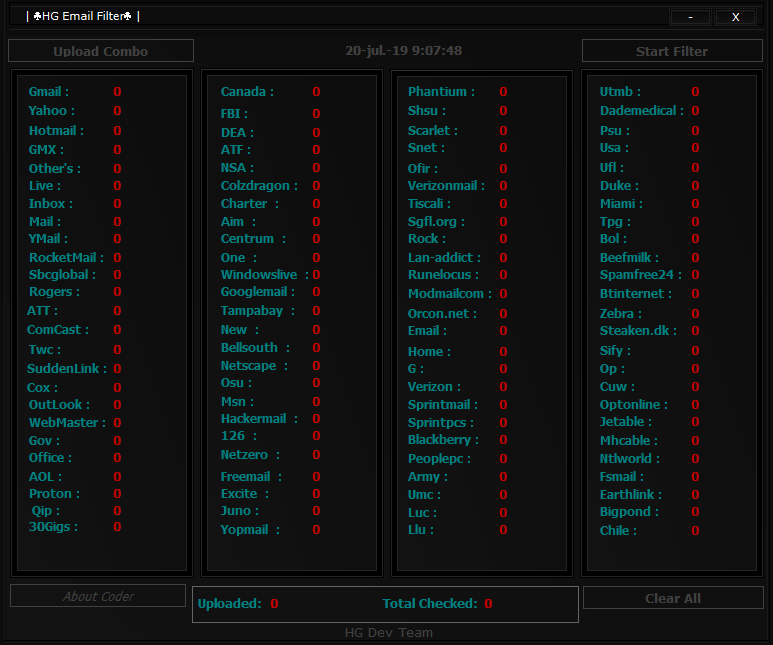Start the filter with Start Filter
The width and height of the screenshot is (773, 645).
pyautogui.click(x=672, y=51)
